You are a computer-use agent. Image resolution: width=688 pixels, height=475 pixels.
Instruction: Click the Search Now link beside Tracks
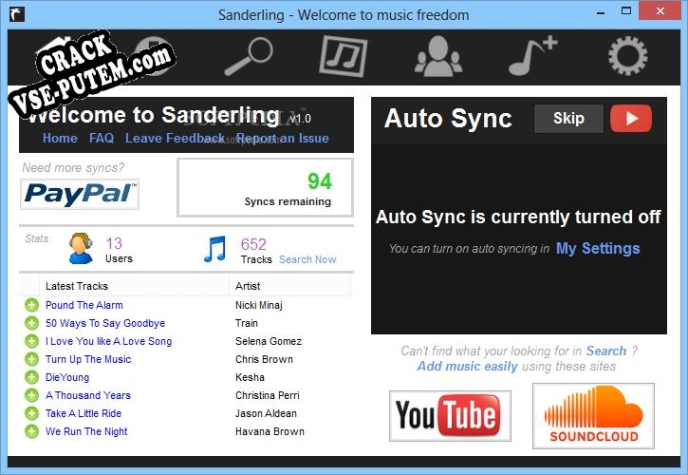pos(308,259)
